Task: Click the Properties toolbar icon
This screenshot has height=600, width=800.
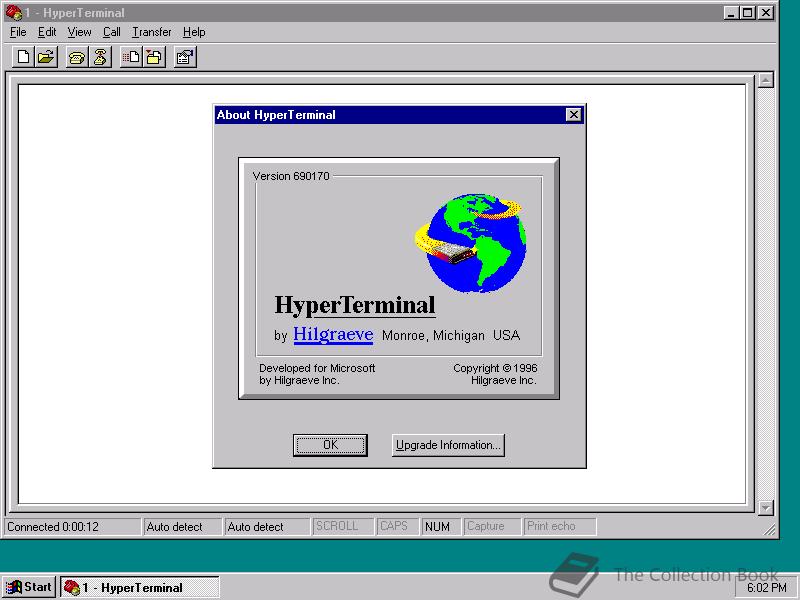Action: [x=185, y=57]
